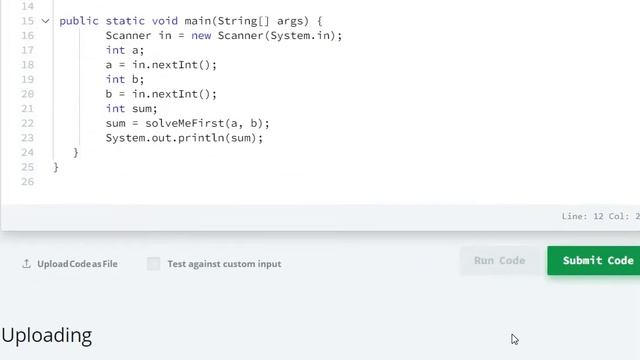The width and height of the screenshot is (640, 360).
Task: Click the System.out.println(sum) line
Action: pos(184,138)
